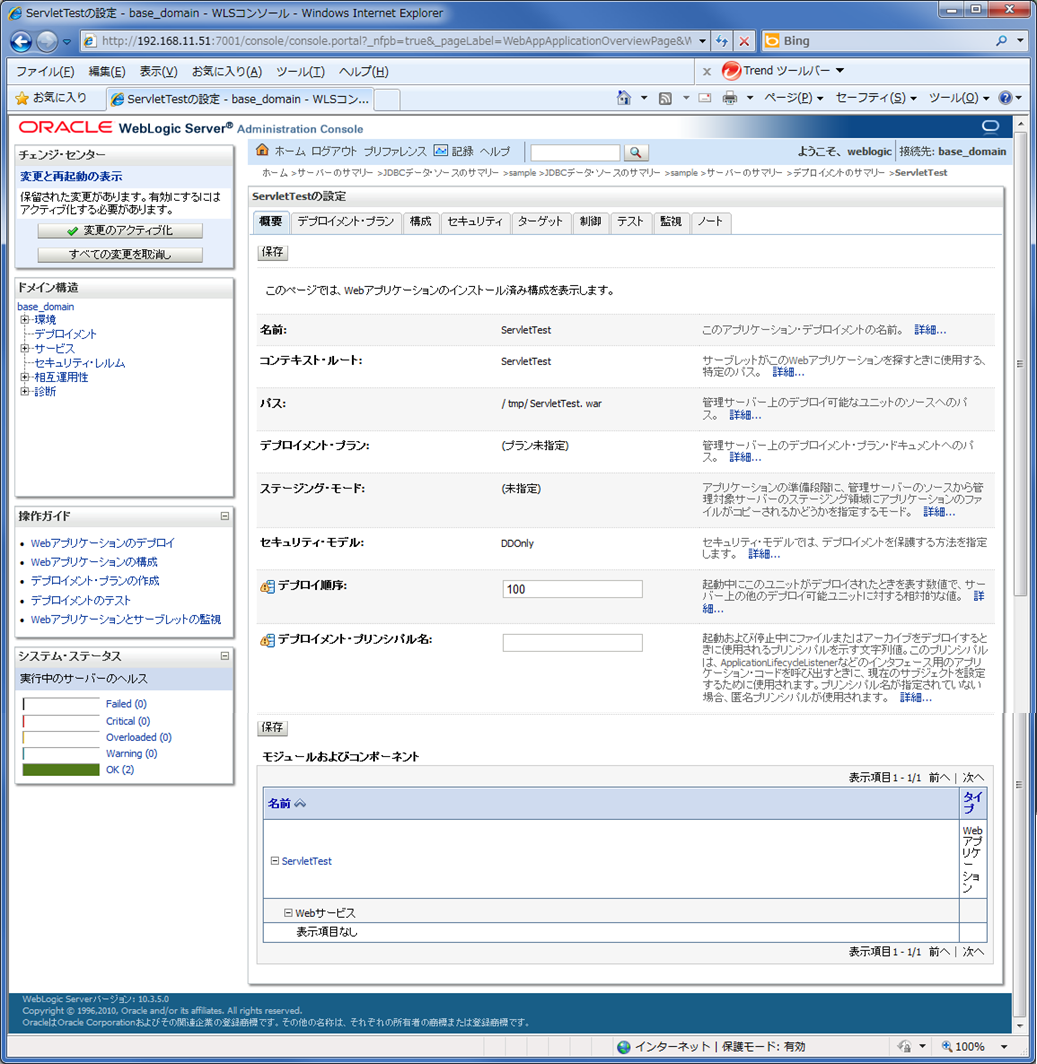Click the browser vertical scrollbar
1037x1064 pixels.
coord(1019,364)
